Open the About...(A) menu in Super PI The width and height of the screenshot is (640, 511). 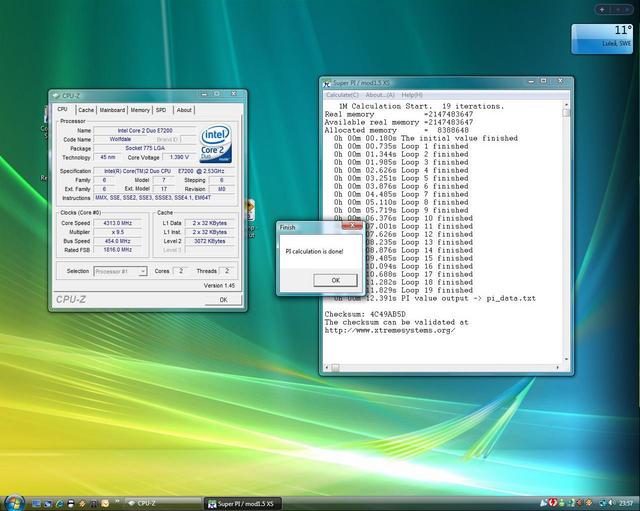point(380,95)
